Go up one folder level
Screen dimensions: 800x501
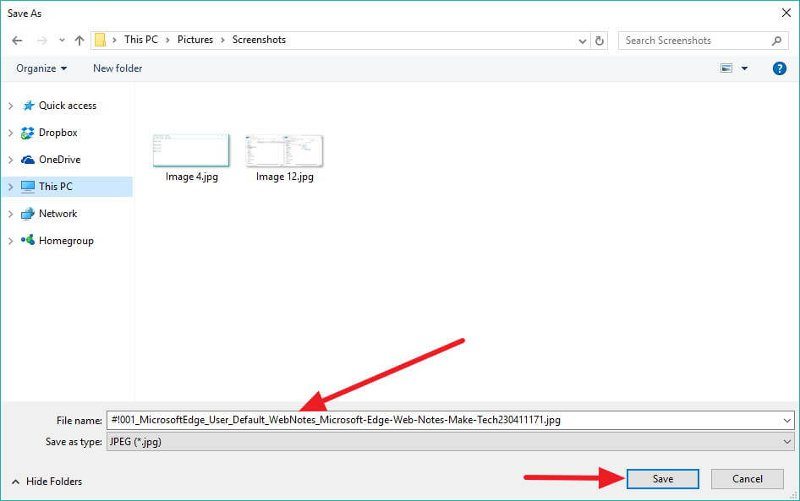(79, 40)
